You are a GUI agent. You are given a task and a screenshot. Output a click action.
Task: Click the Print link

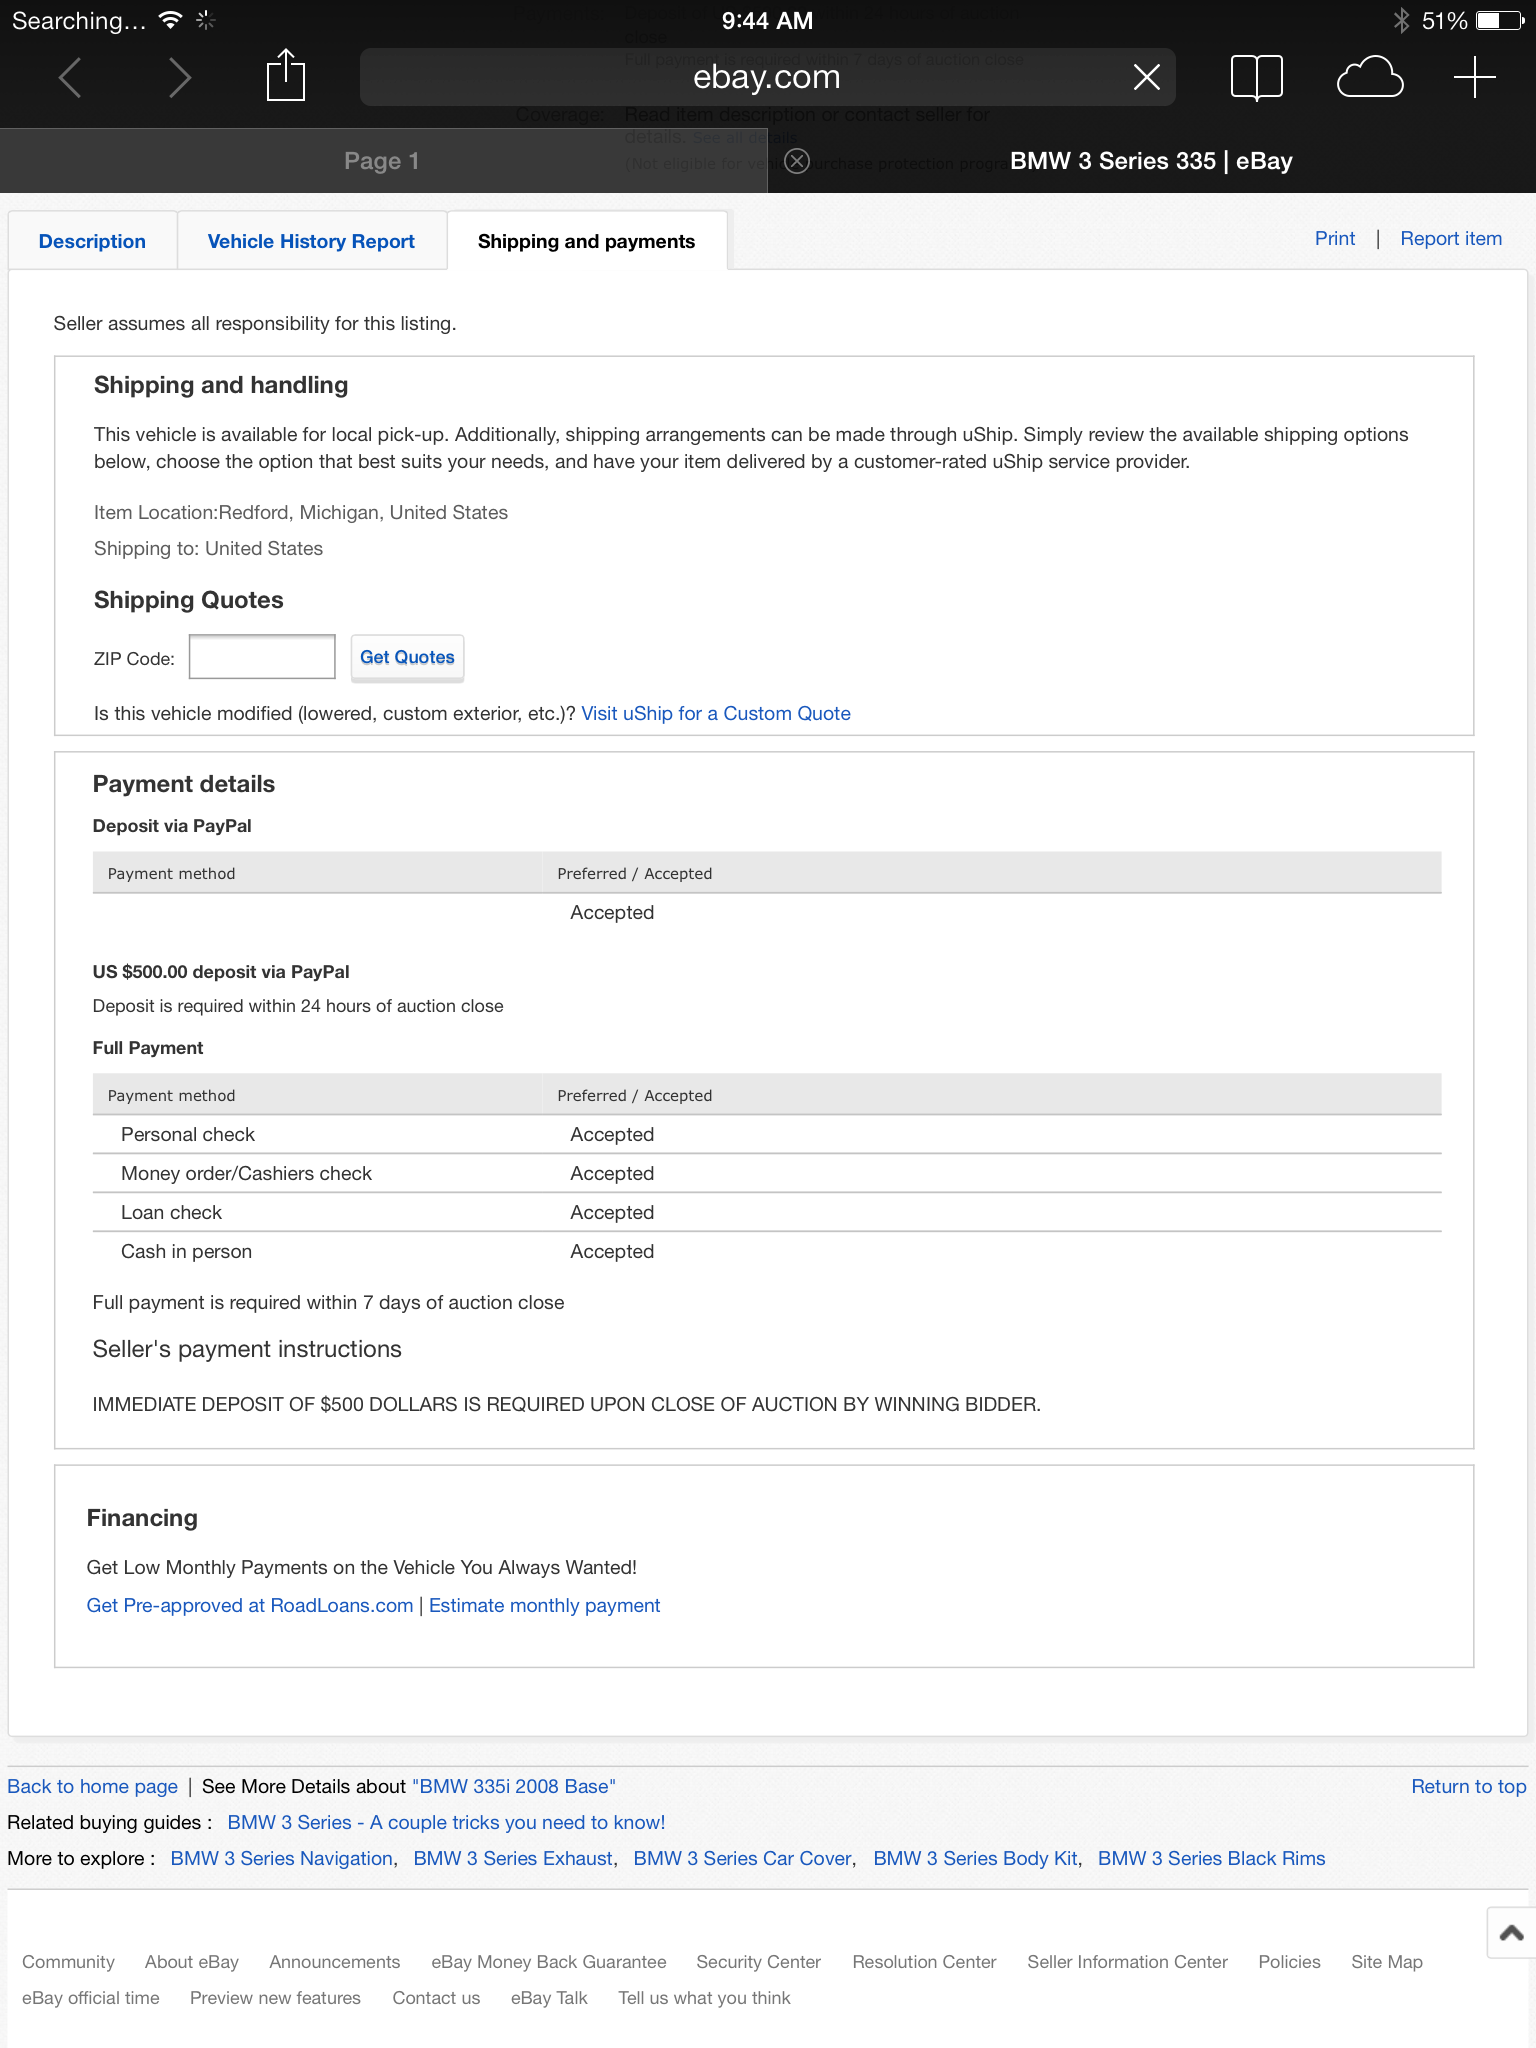pos(1334,238)
